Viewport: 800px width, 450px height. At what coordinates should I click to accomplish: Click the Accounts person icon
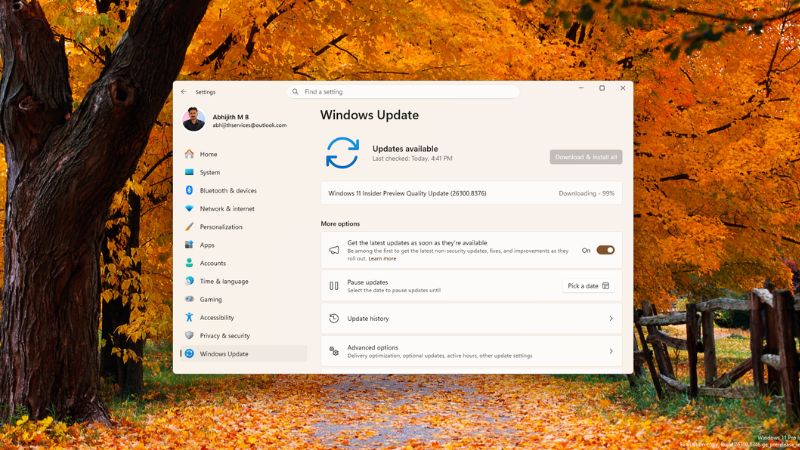(189, 263)
